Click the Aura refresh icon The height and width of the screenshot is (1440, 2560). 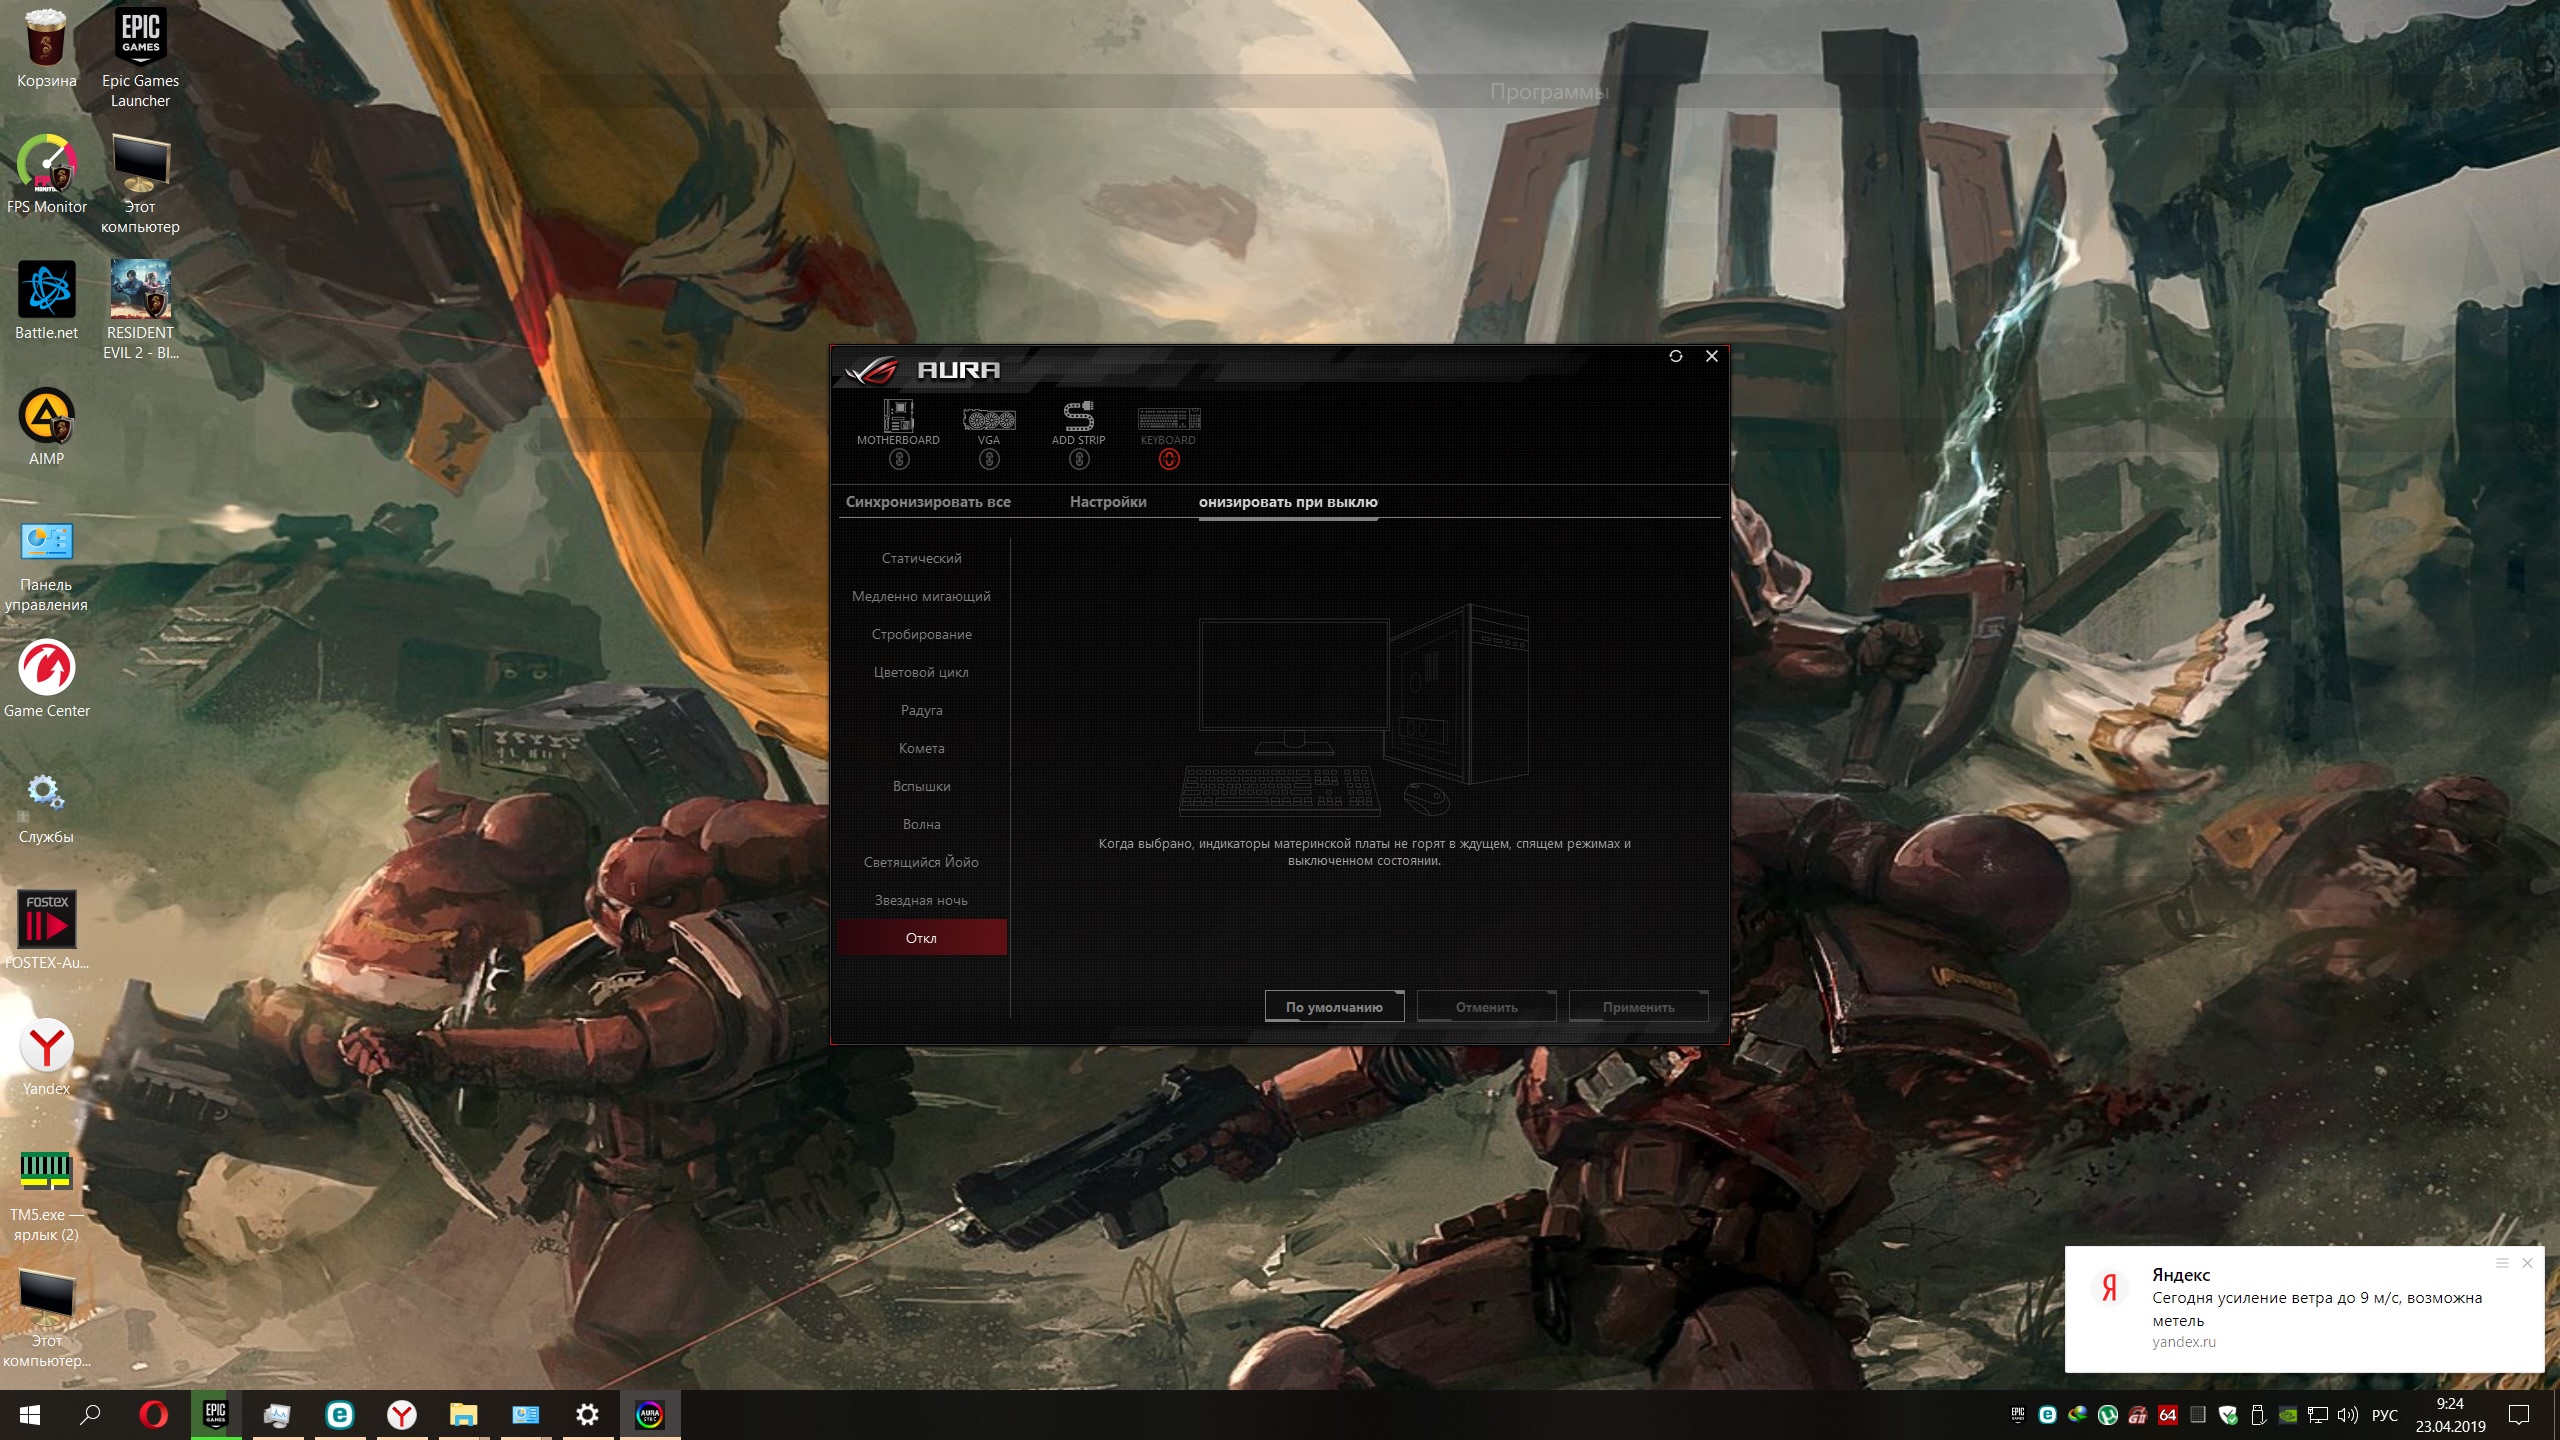coord(1676,357)
